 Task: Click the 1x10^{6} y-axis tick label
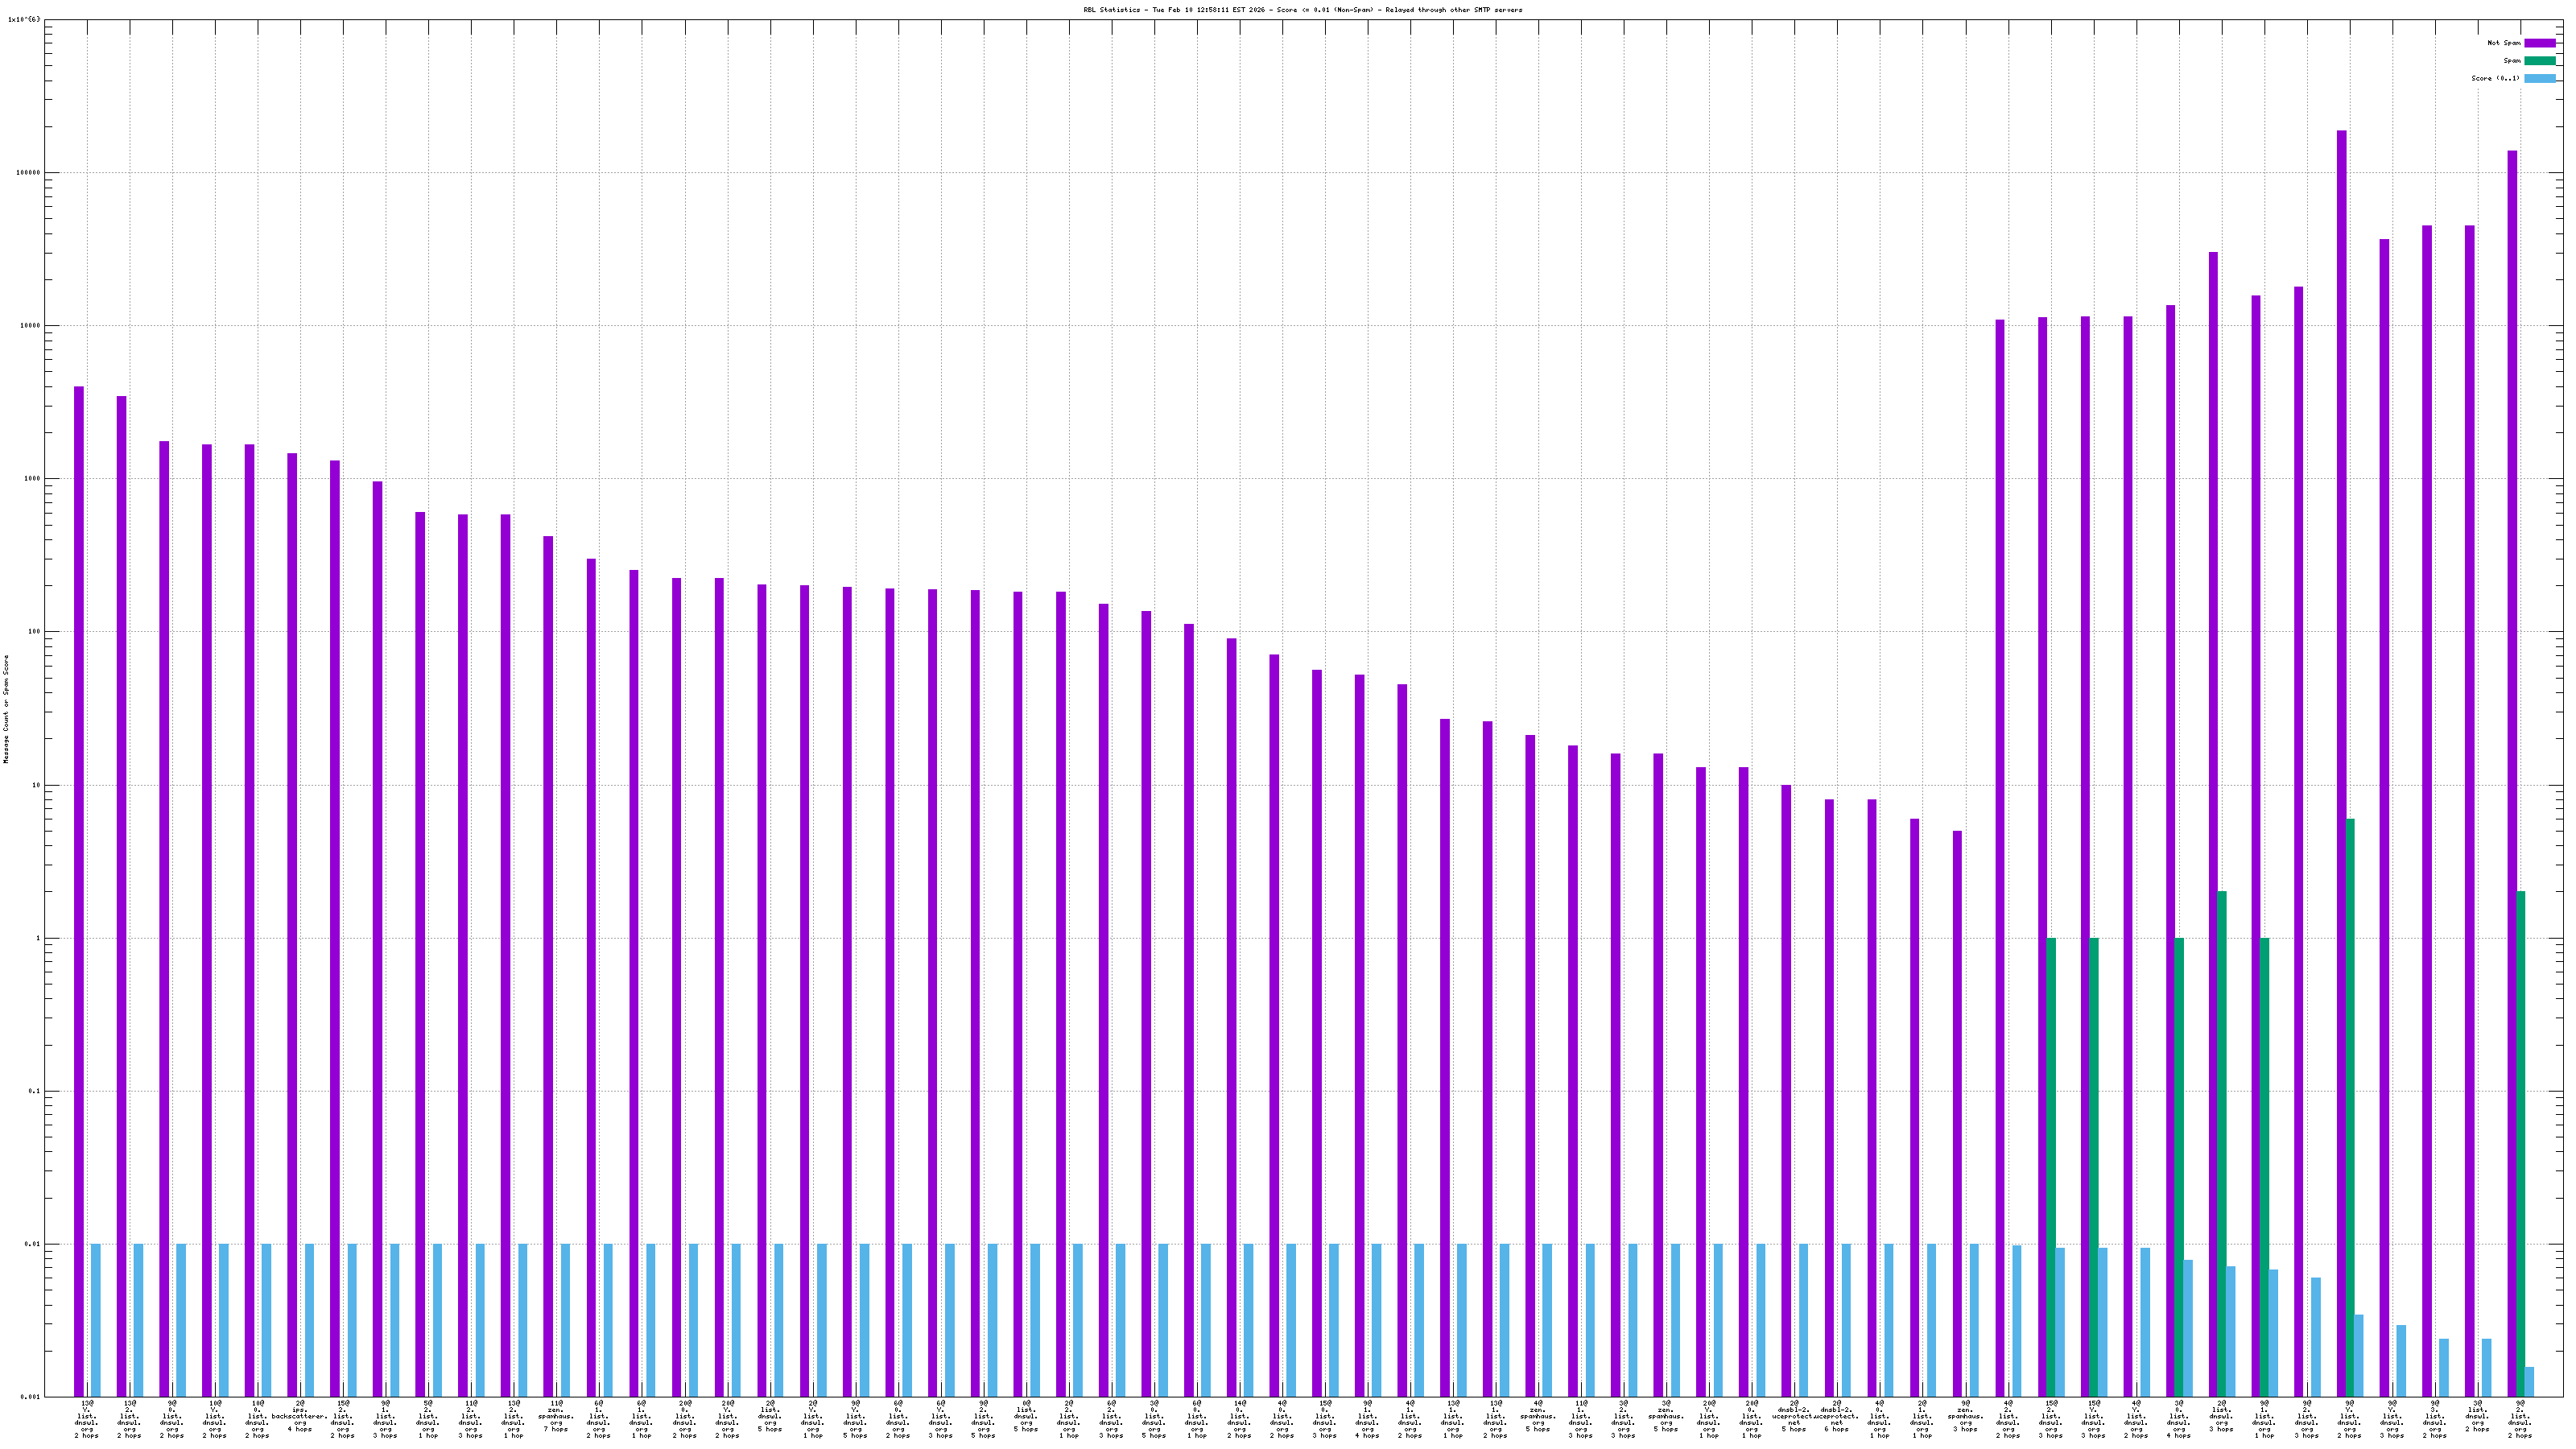(x=24, y=19)
